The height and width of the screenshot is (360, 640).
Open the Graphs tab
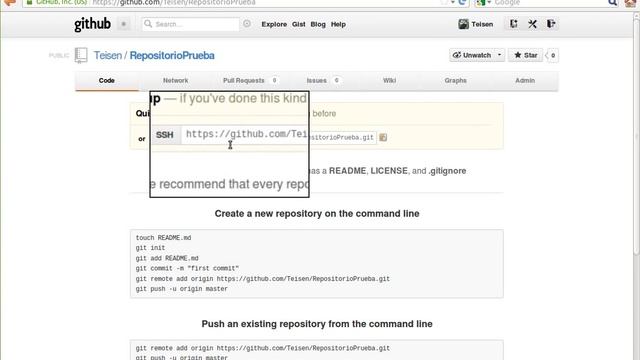pos(456,80)
